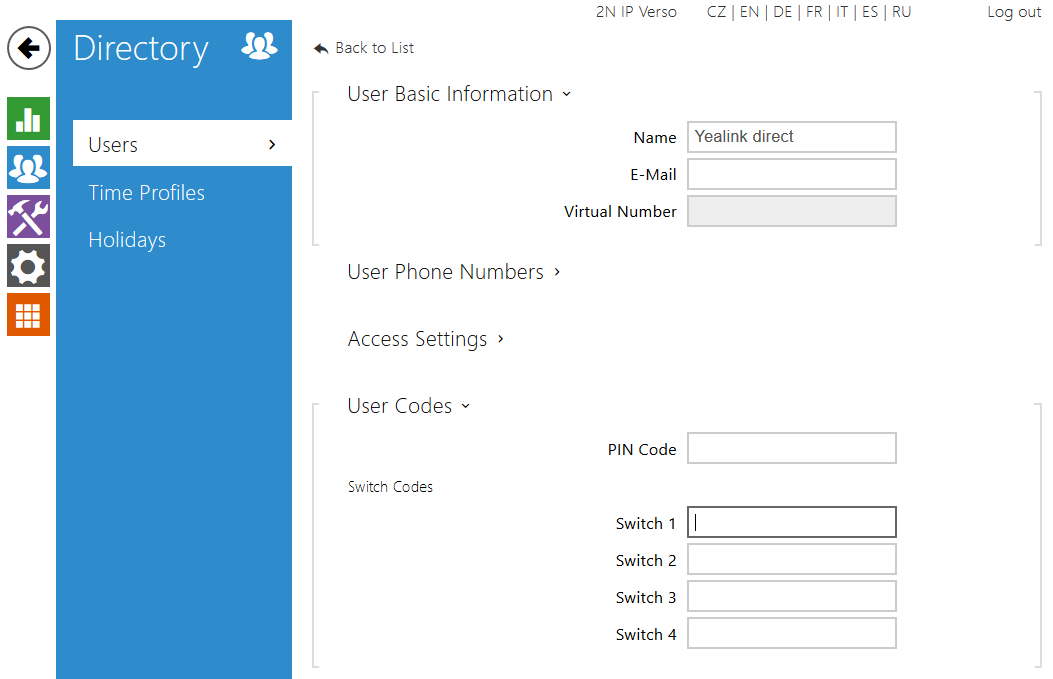Click the Switch 2 code field

[x=791, y=560]
